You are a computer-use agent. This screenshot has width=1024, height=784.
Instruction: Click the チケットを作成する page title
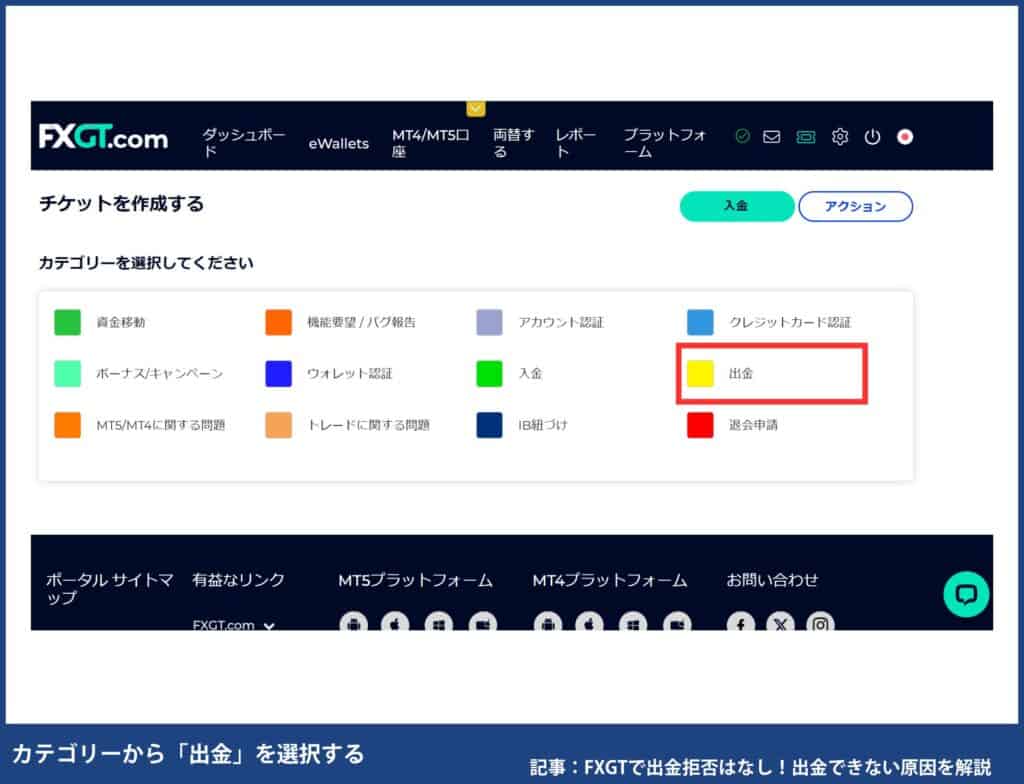pyautogui.click(x=121, y=204)
